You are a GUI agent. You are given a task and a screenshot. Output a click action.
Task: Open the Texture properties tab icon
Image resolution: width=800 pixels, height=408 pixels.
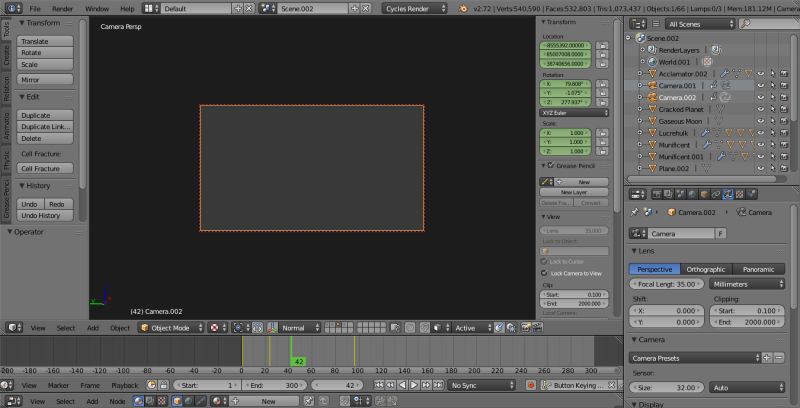click(x=740, y=194)
